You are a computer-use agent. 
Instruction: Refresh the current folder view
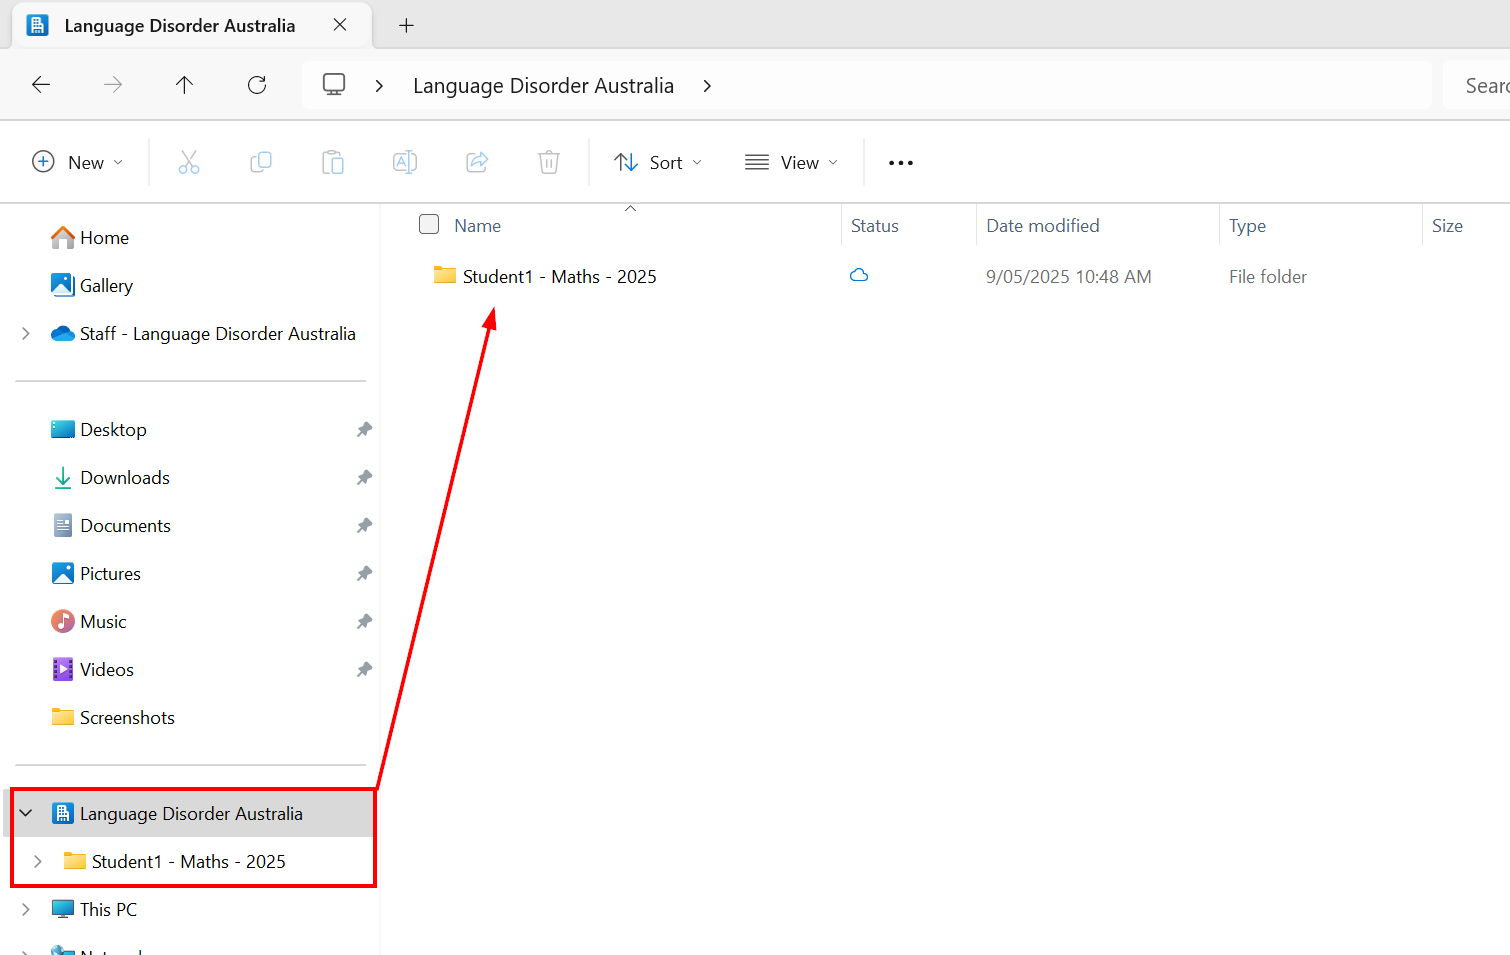pos(257,85)
